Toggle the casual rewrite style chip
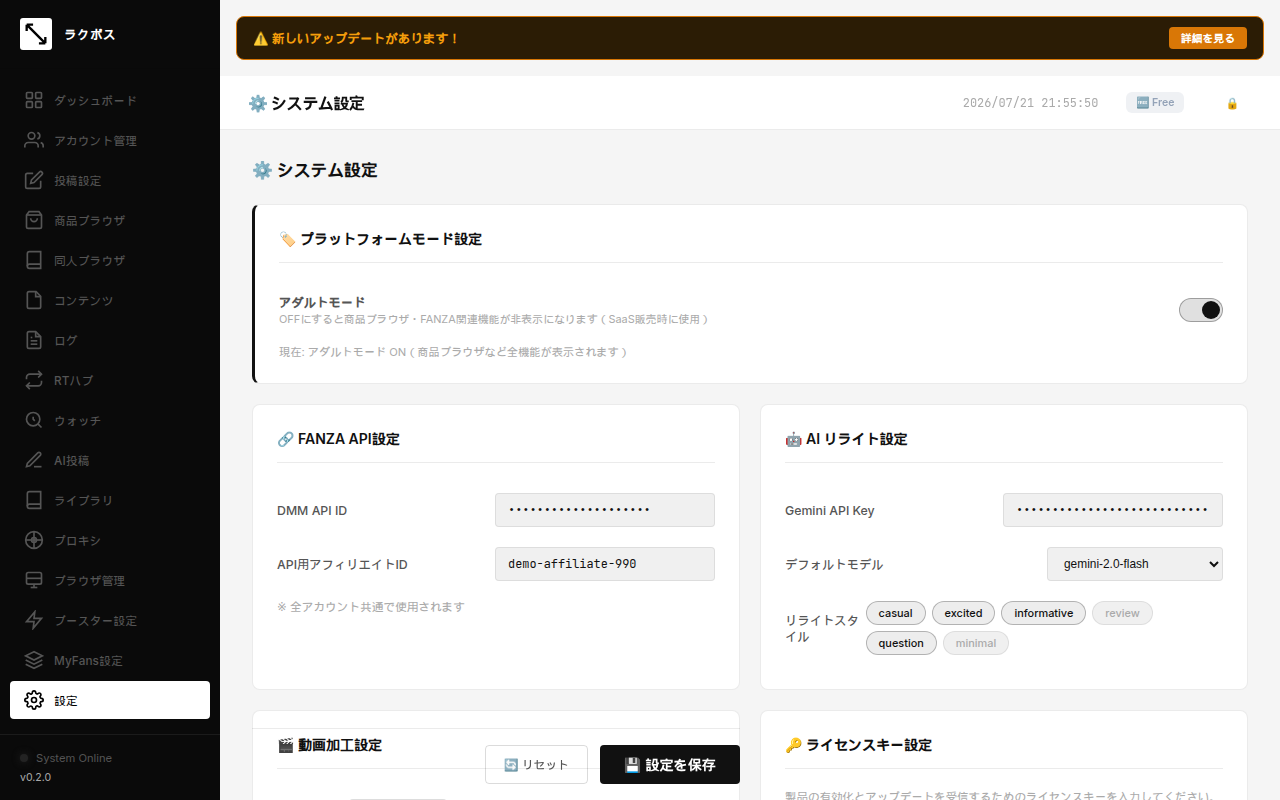 (896, 613)
